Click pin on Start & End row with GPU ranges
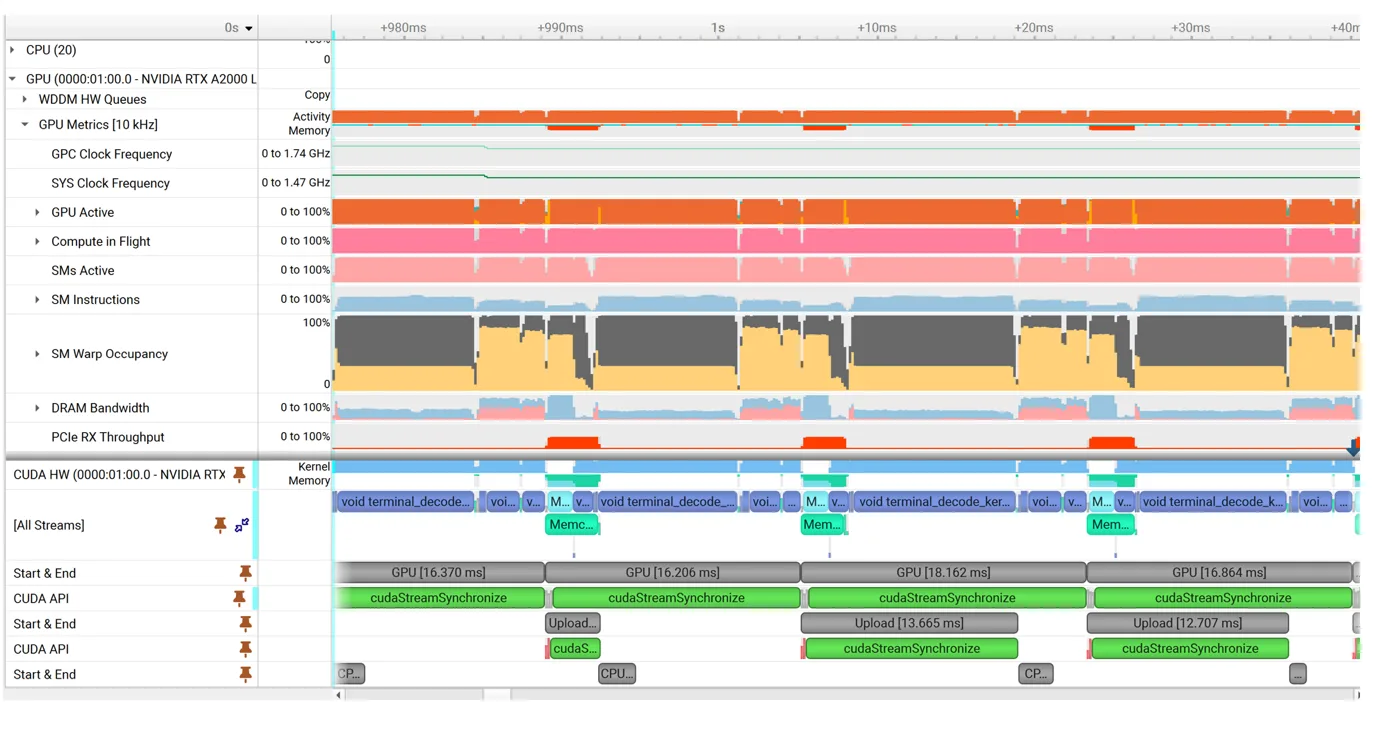 pyautogui.click(x=245, y=573)
